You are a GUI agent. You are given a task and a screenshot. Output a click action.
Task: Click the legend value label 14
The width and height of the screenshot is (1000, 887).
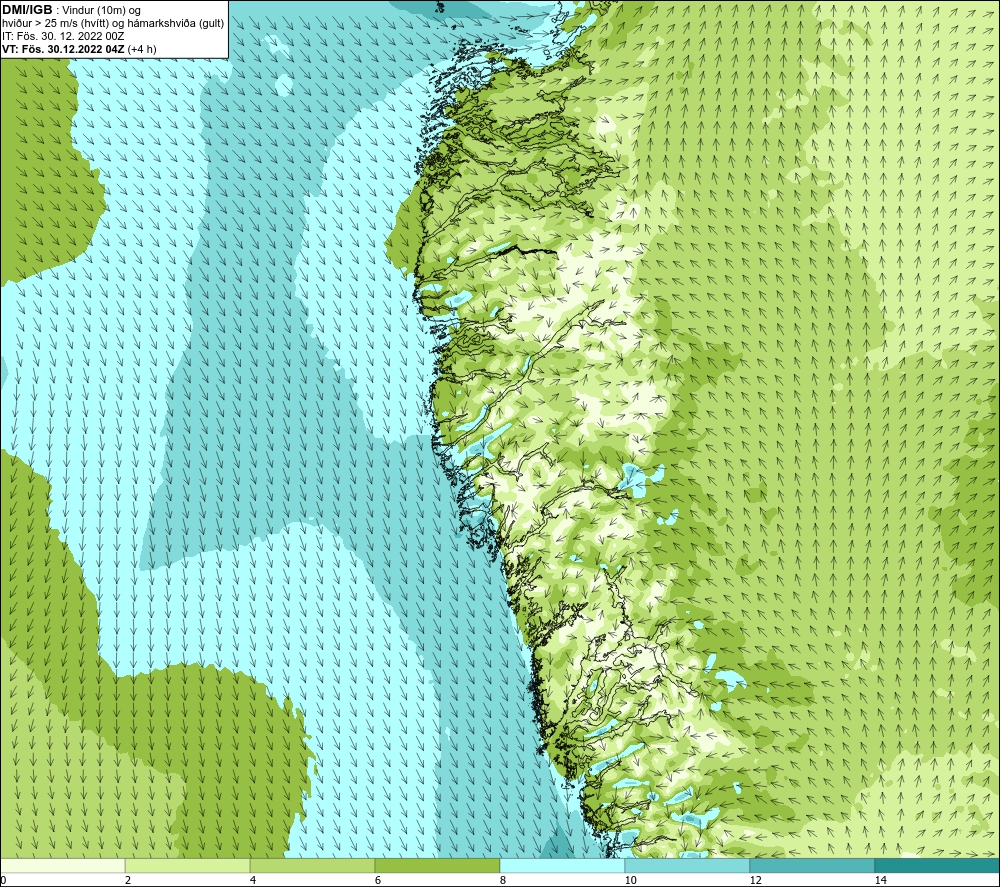[x=881, y=880]
